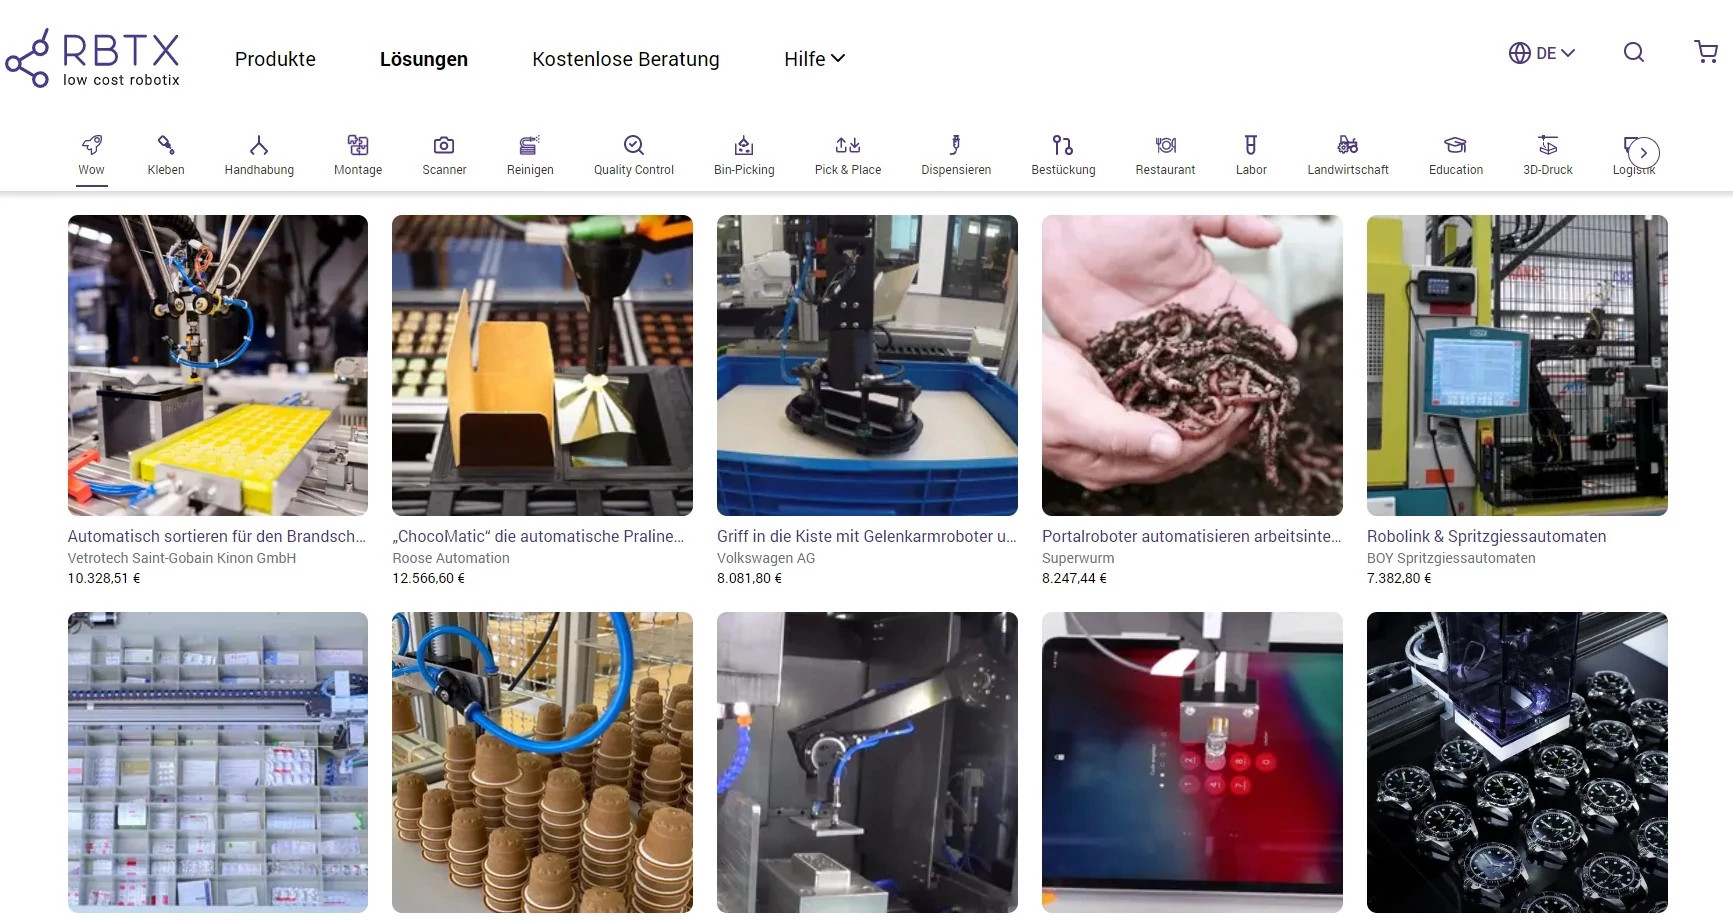Expand the Hilfe menu
This screenshot has width=1733, height=921.
click(x=813, y=59)
